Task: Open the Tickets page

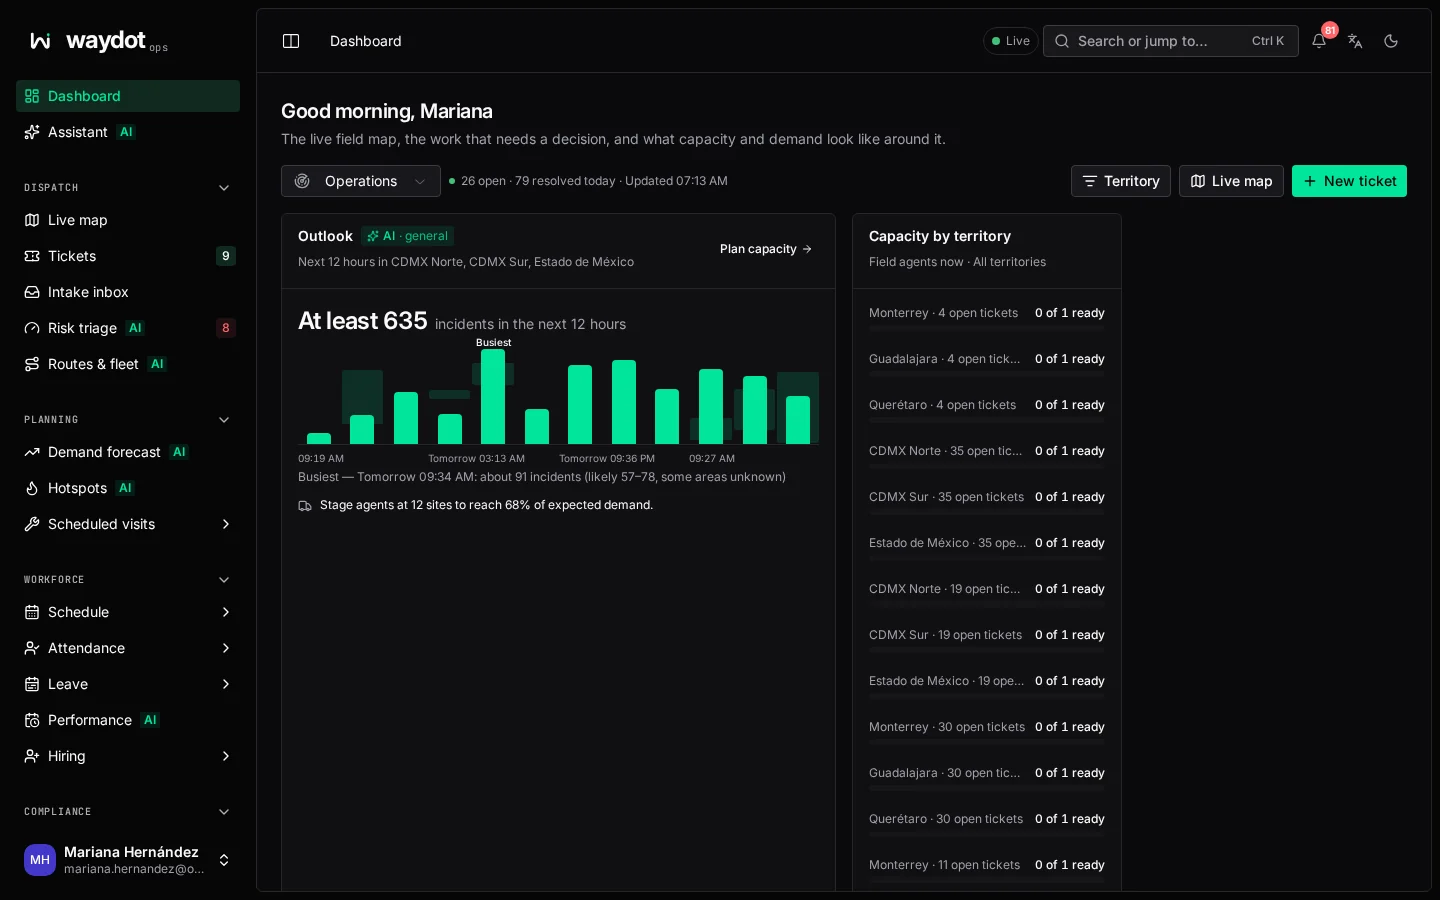Action: [x=128, y=256]
